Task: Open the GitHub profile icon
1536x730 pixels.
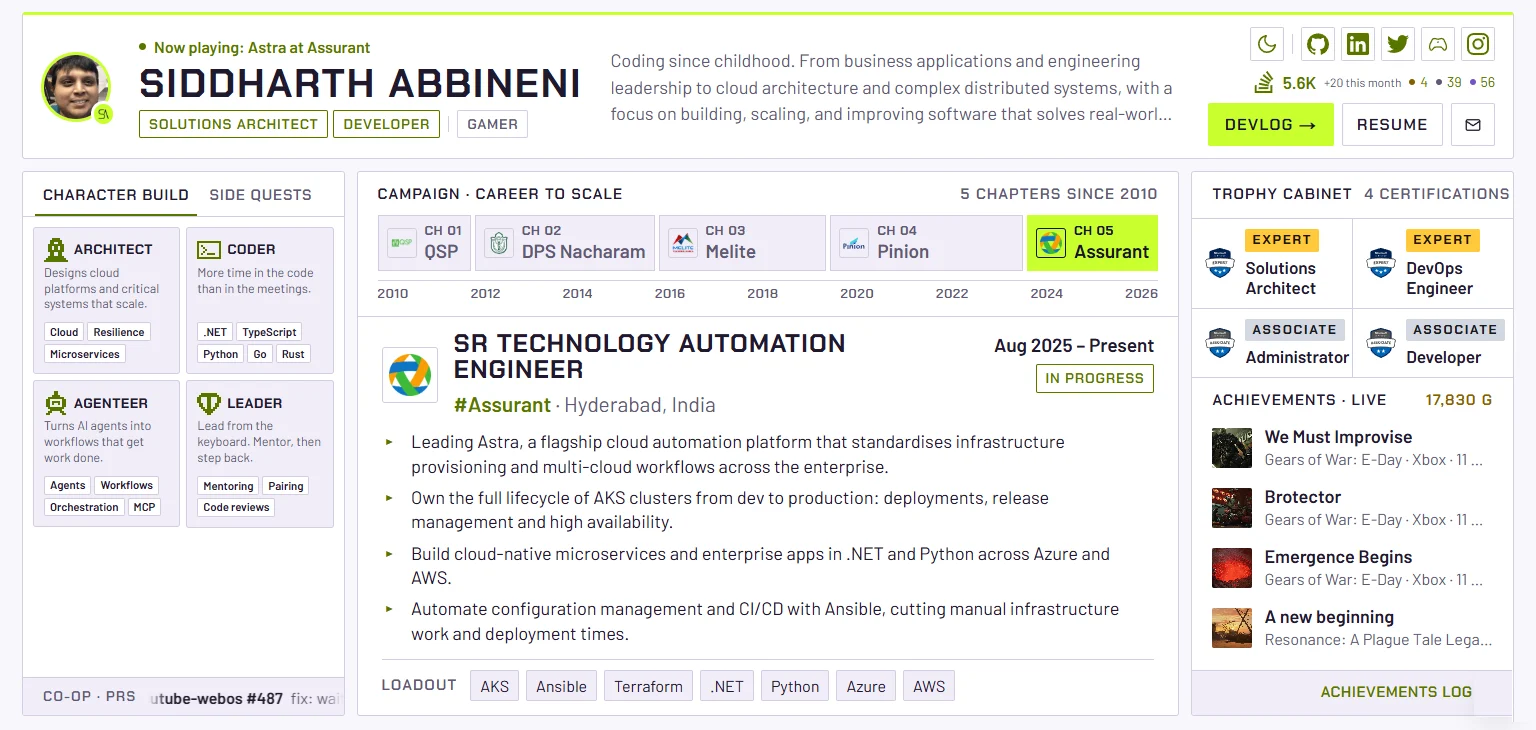Action: click(1318, 44)
